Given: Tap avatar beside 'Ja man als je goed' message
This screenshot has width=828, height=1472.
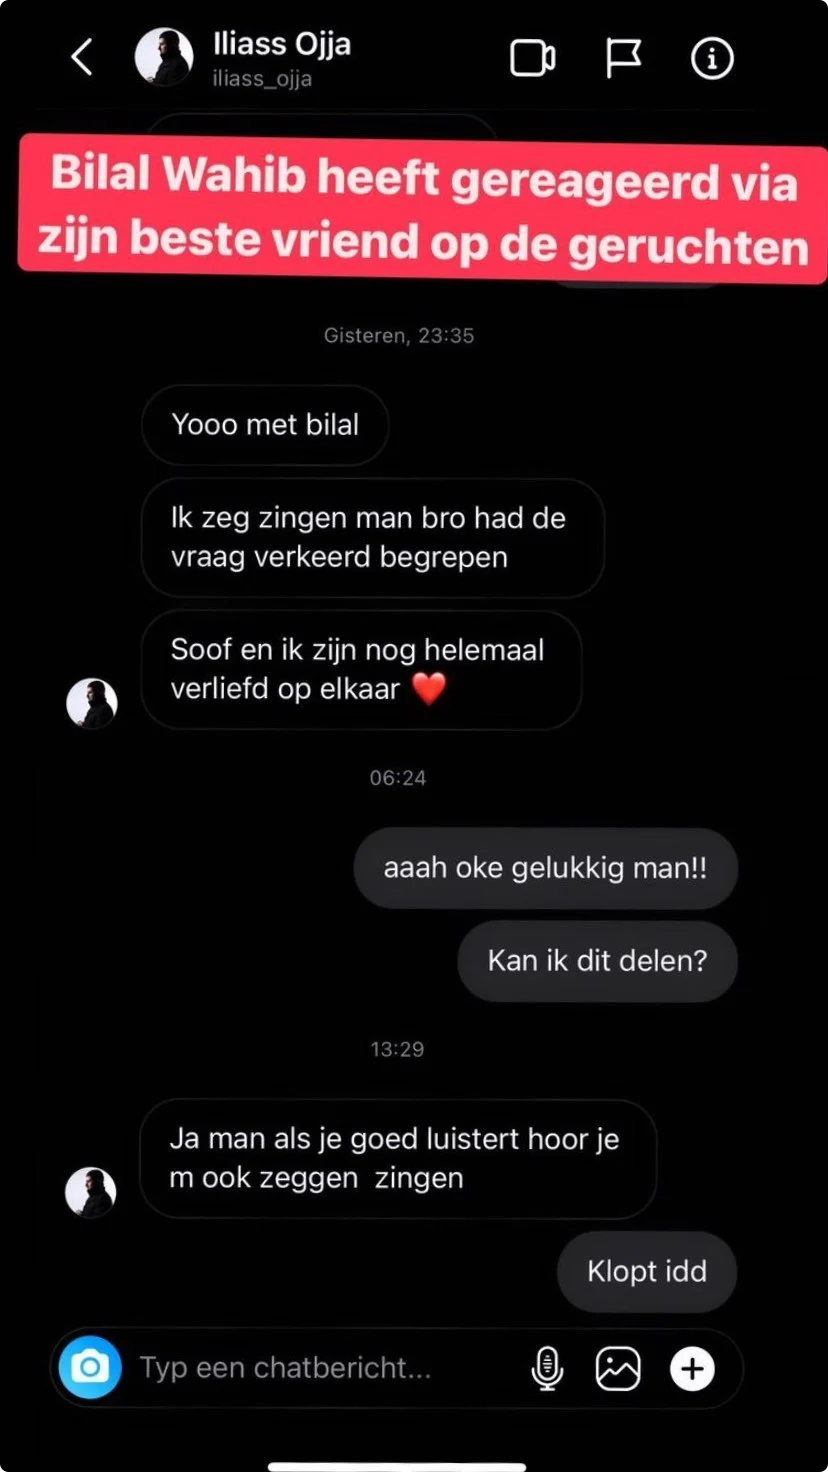Looking at the screenshot, I should tap(91, 1192).
